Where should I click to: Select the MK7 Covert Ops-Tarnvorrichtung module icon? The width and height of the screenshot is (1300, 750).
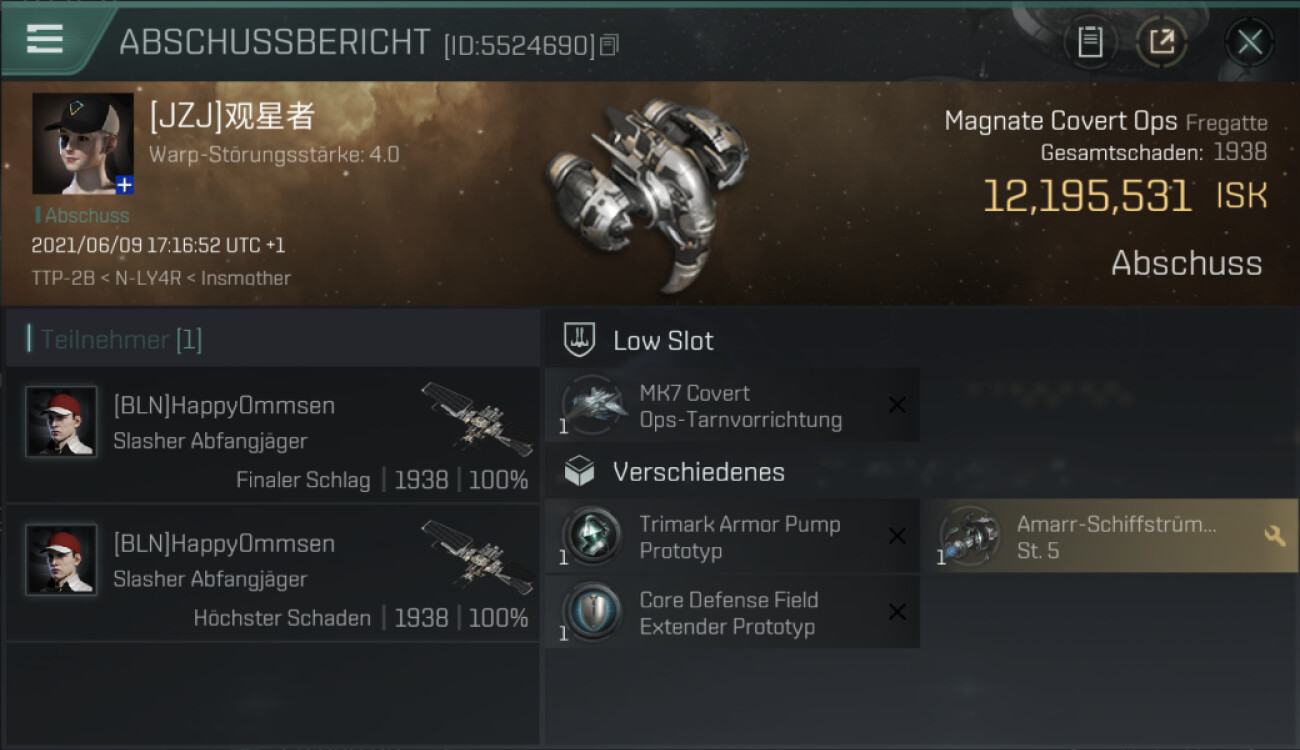pyautogui.click(x=593, y=406)
